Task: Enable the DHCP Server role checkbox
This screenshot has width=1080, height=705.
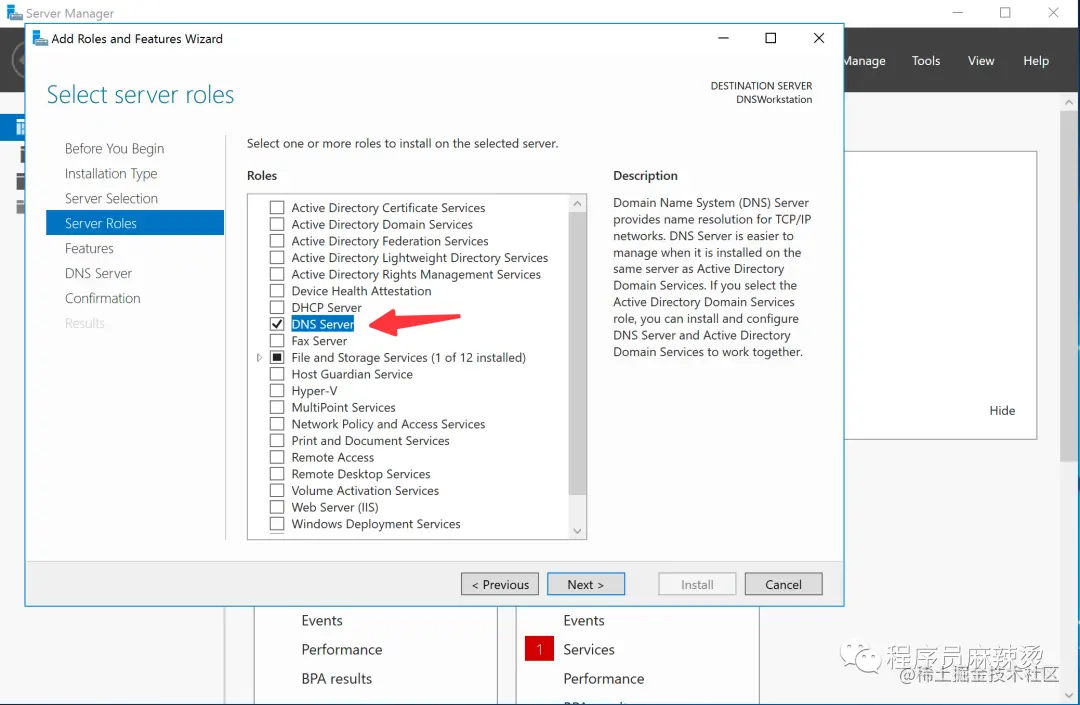Action: pyautogui.click(x=277, y=307)
